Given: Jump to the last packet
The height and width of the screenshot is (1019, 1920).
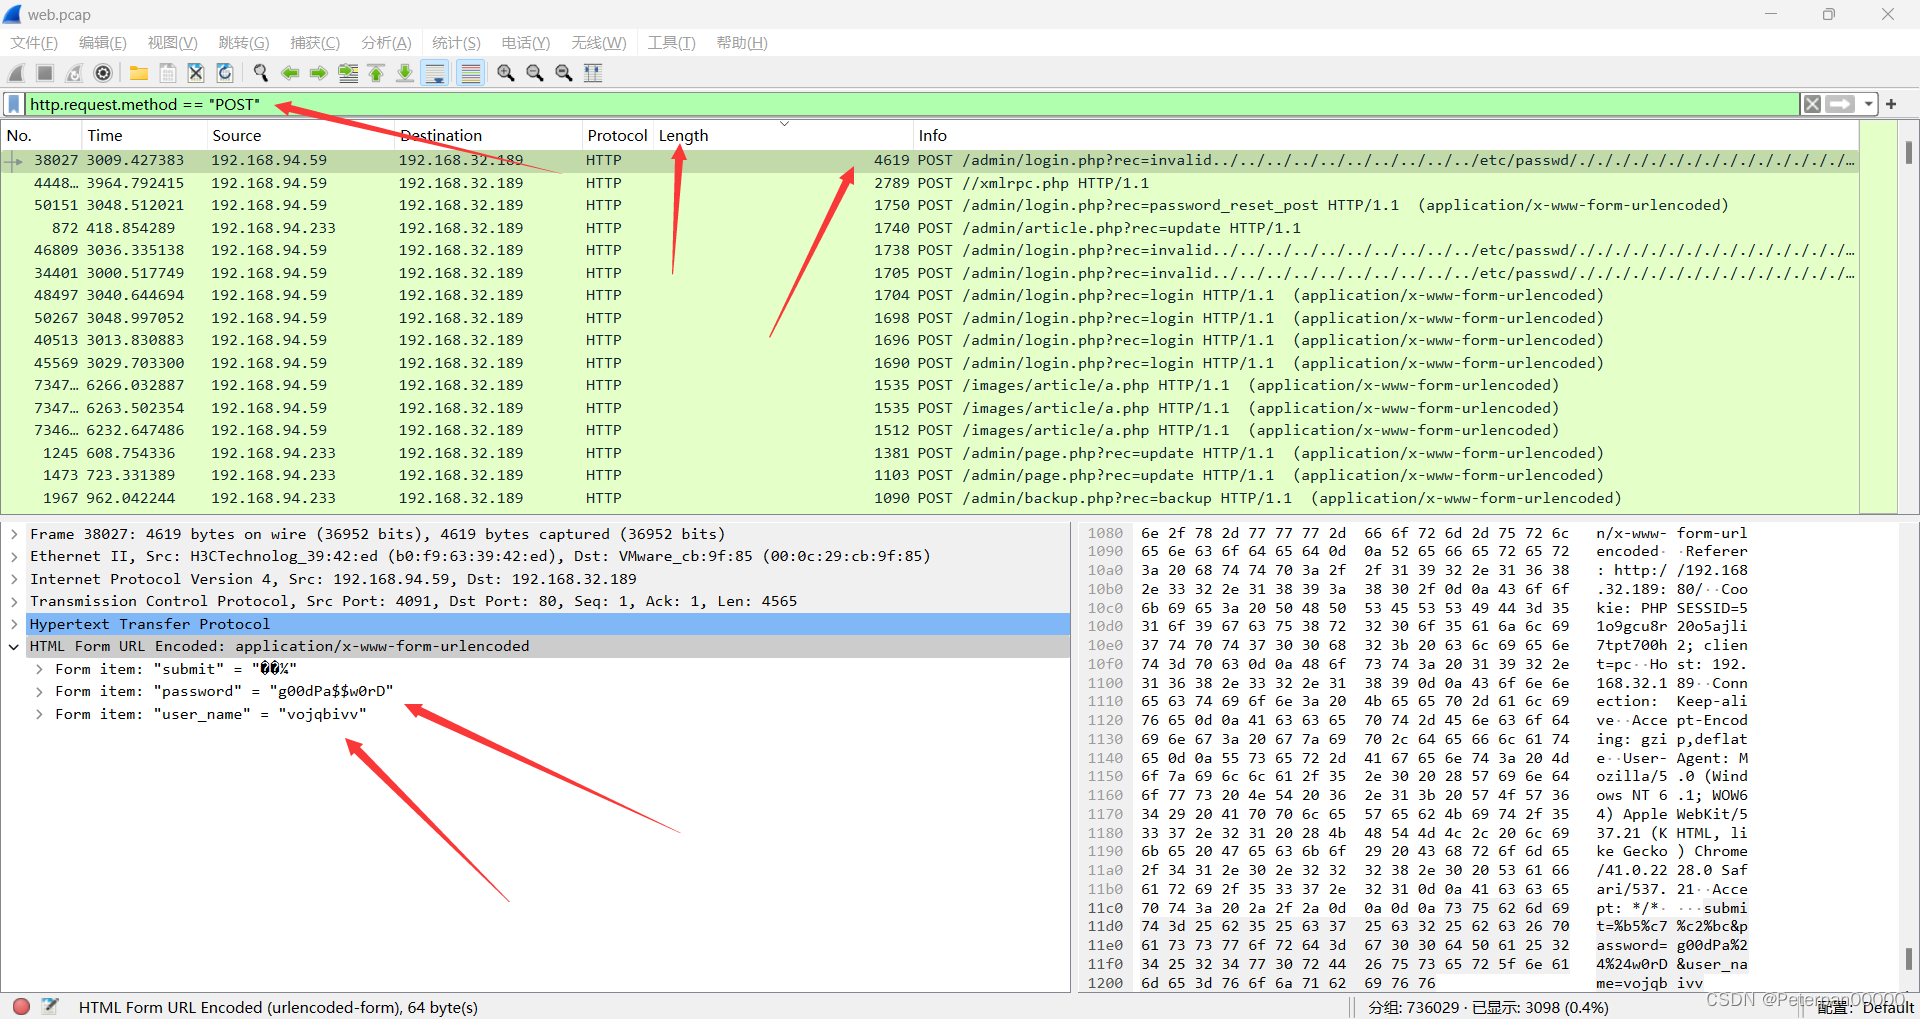Looking at the screenshot, I should (x=405, y=73).
